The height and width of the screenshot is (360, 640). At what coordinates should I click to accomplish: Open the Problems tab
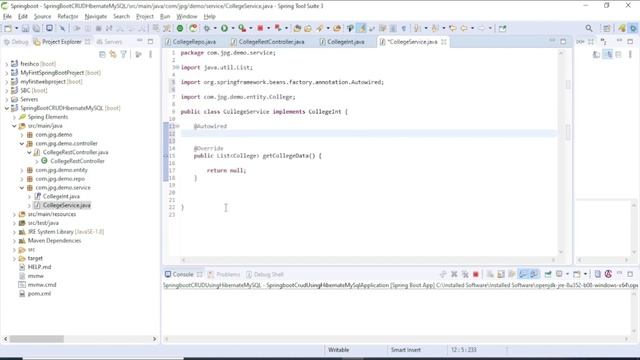tap(224, 274)
